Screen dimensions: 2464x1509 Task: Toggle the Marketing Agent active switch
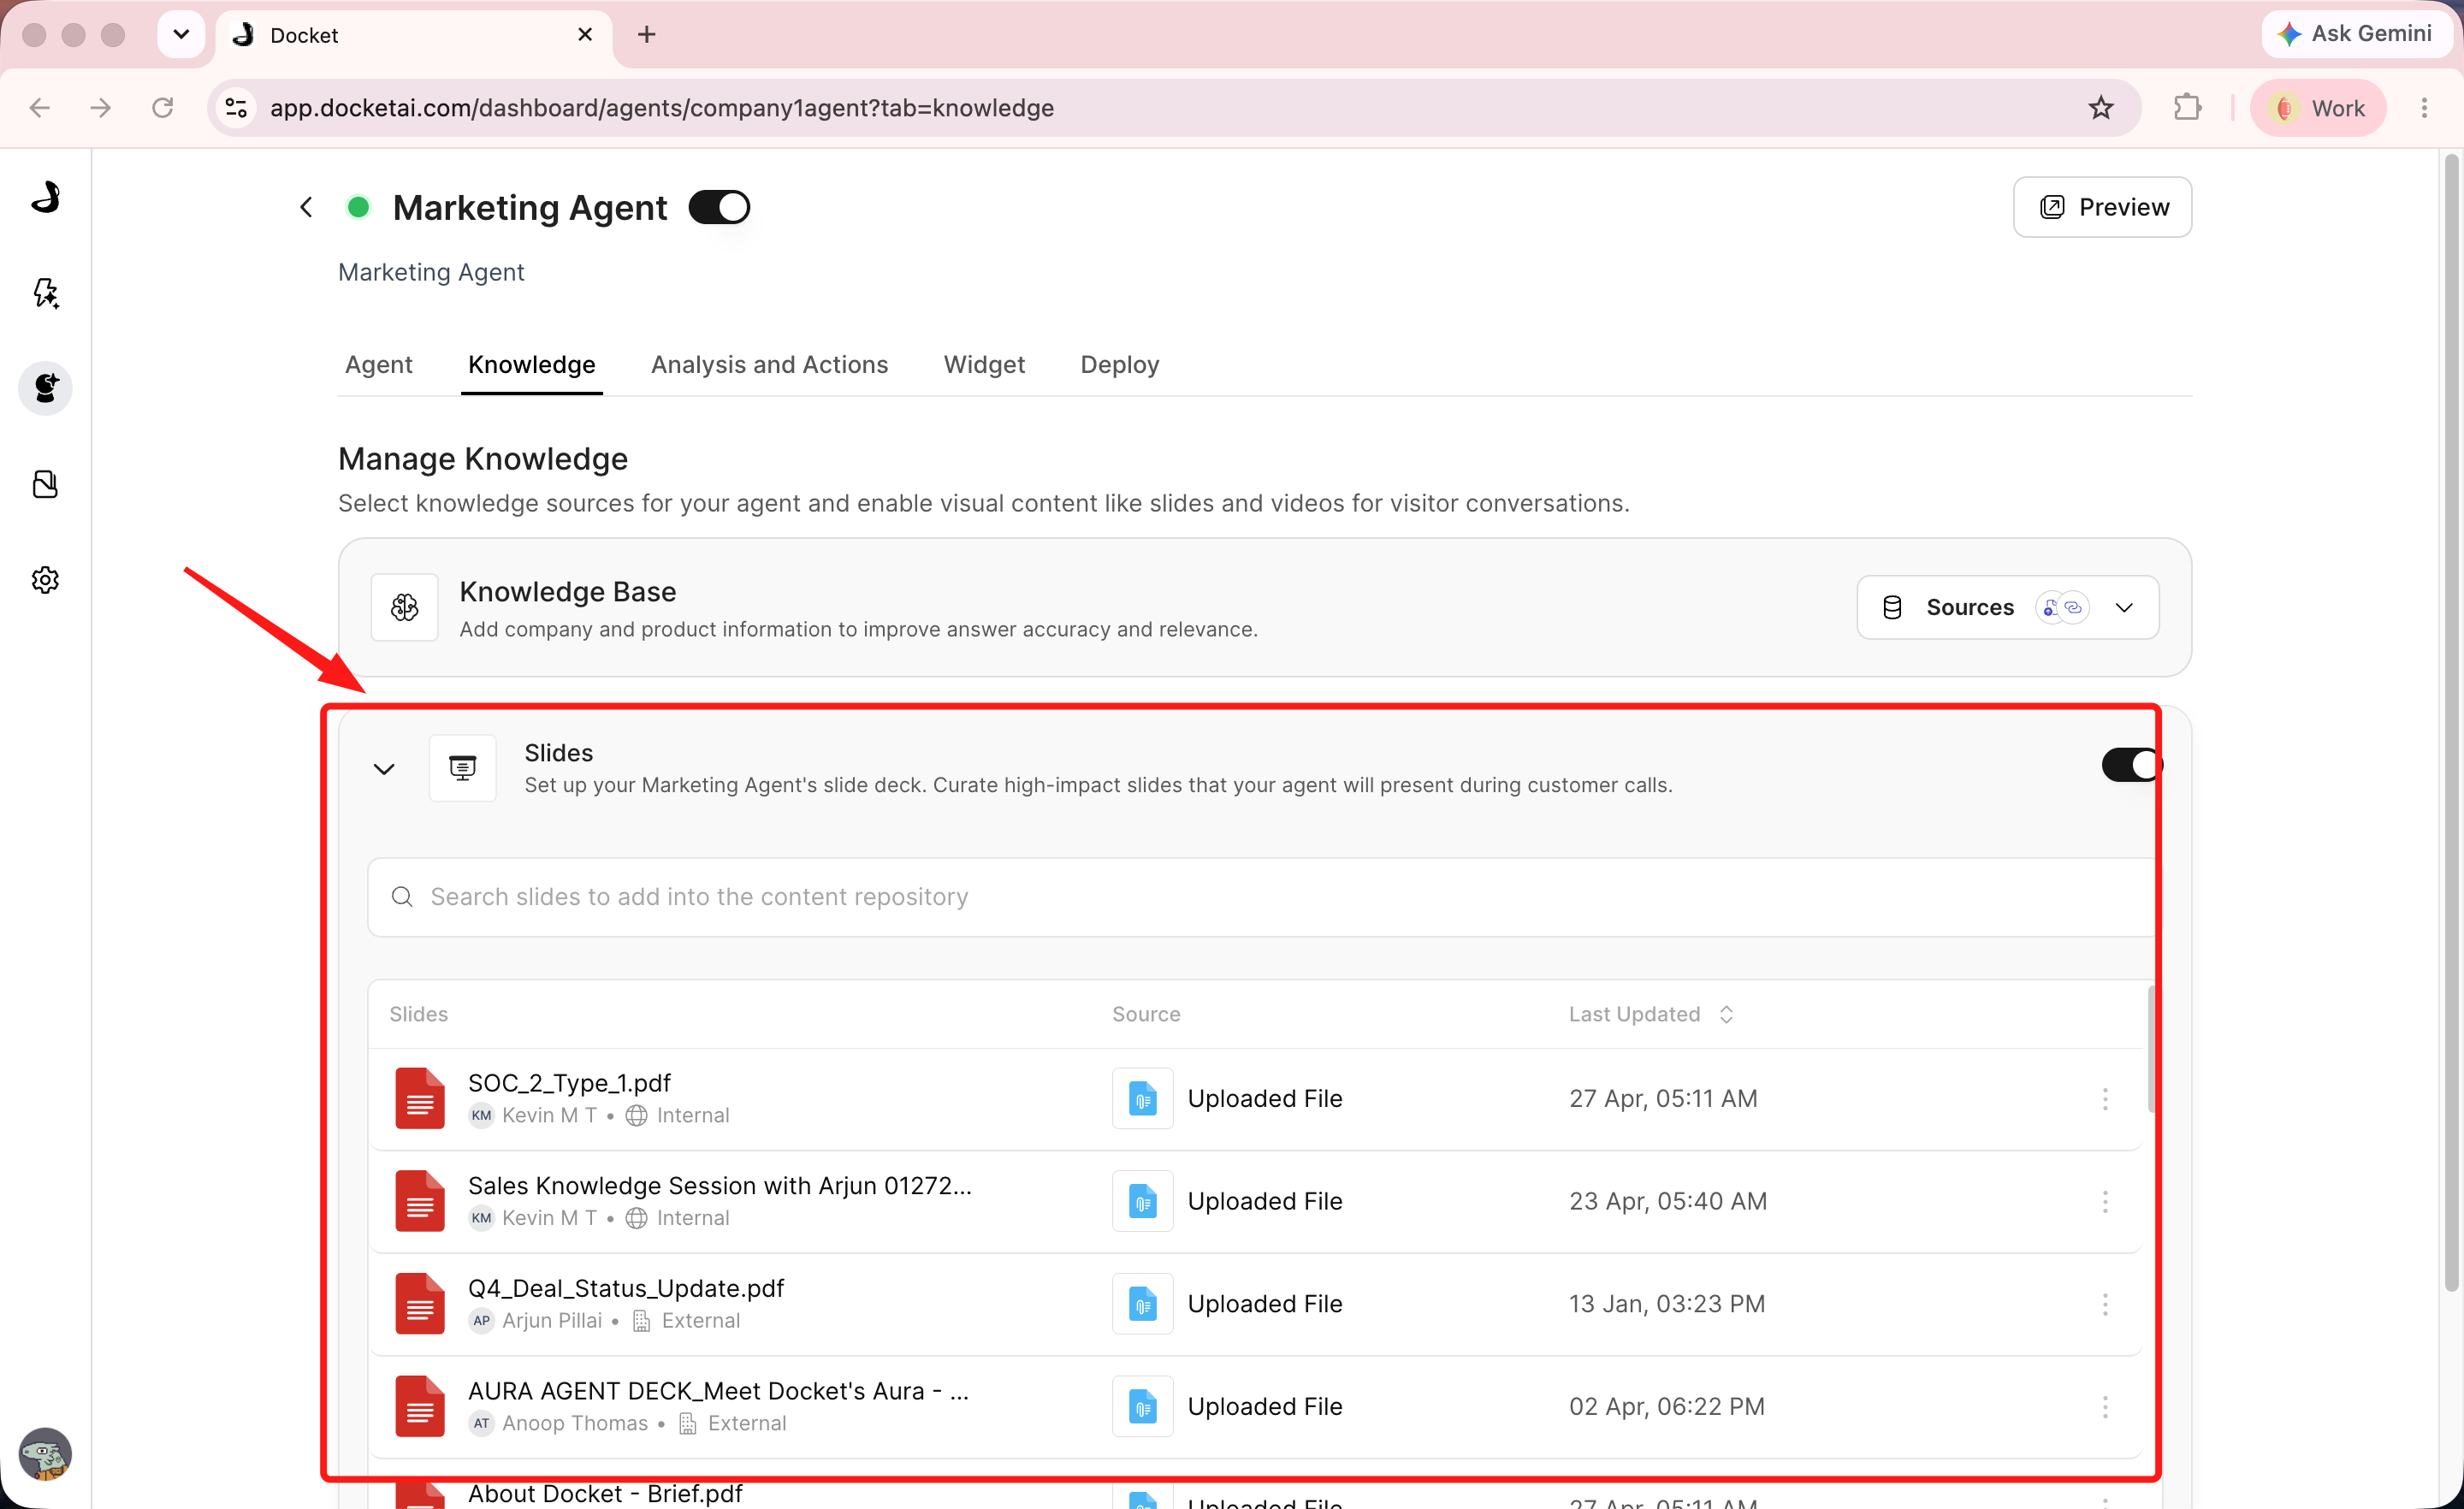coord(719,207)
